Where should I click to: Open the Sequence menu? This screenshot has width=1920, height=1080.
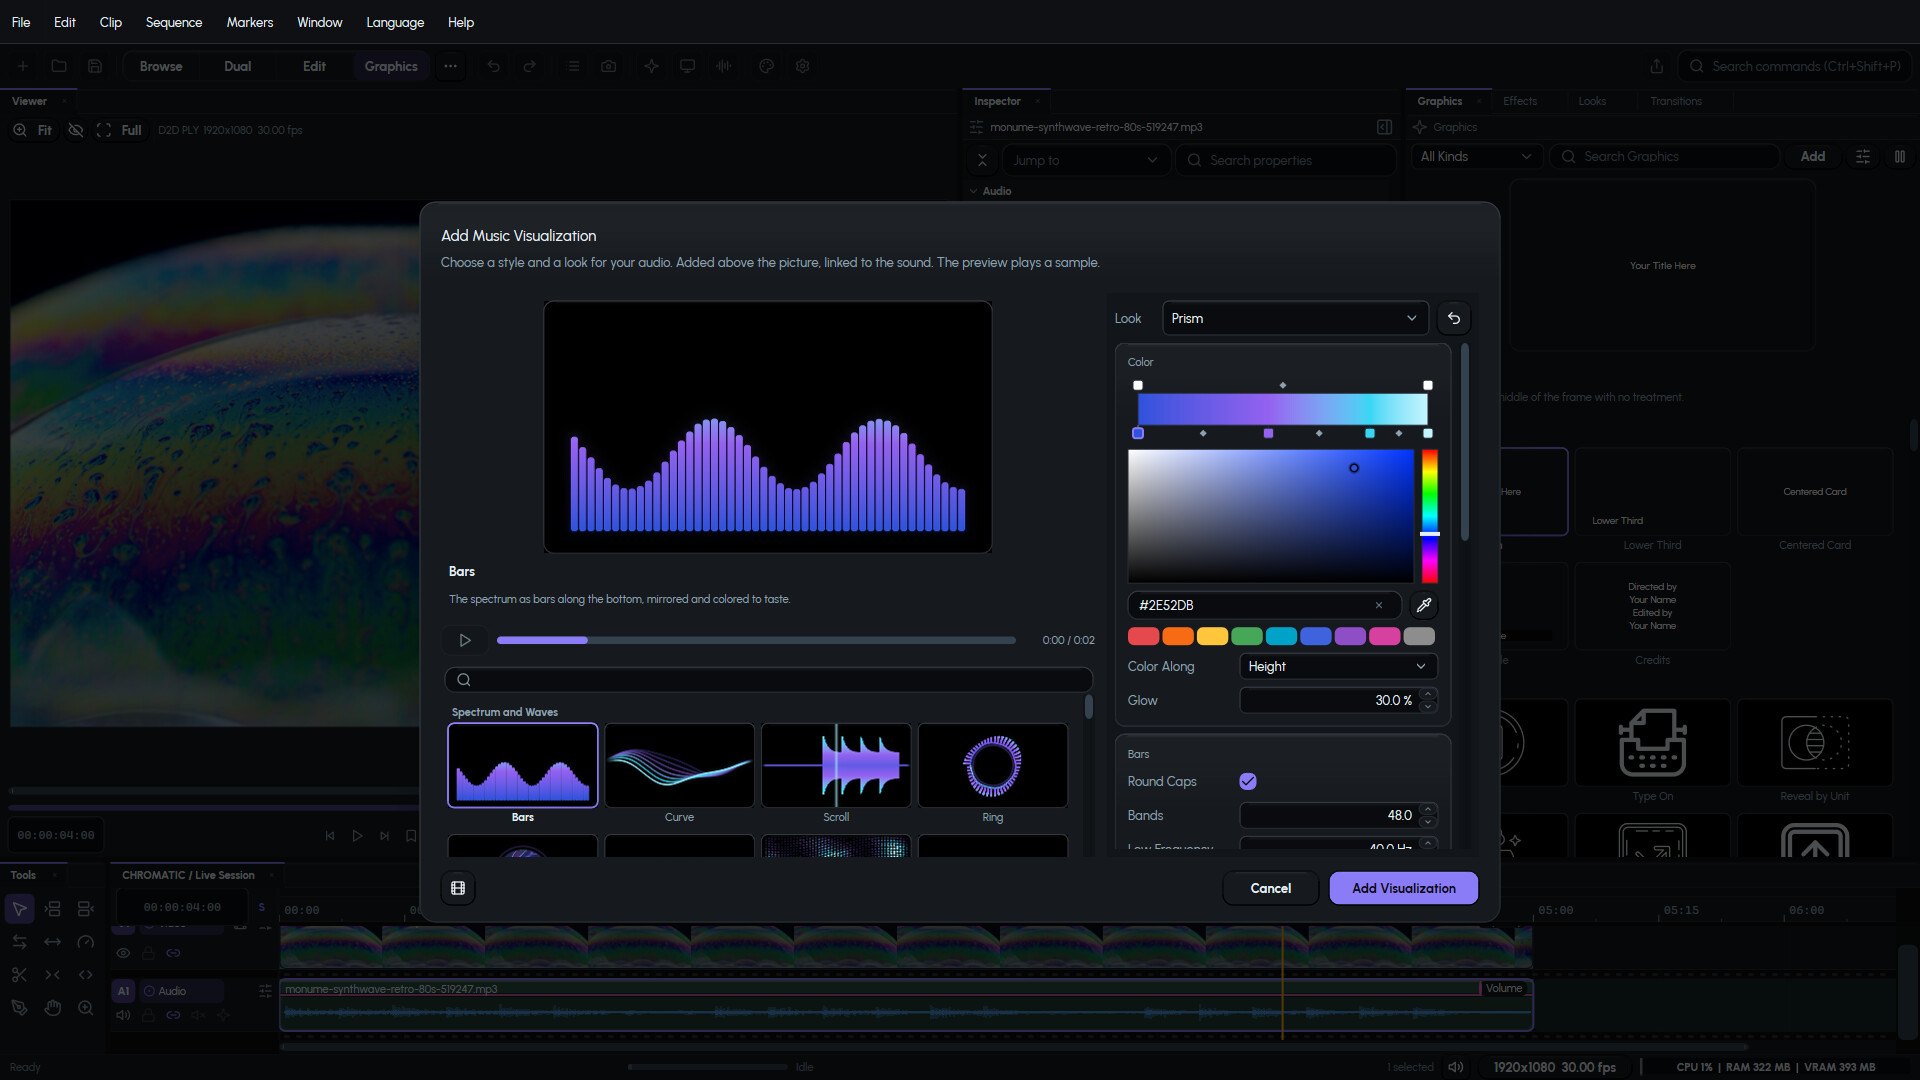tap(174, 22)
